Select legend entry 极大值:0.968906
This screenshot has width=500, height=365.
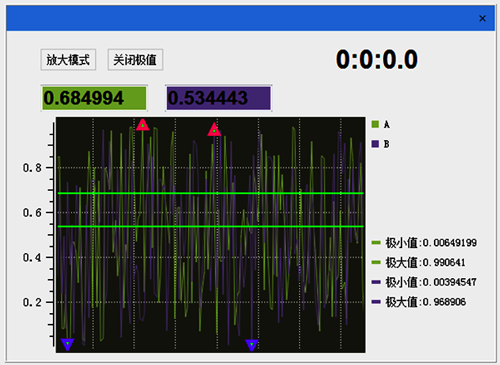(x=419, y=302)
